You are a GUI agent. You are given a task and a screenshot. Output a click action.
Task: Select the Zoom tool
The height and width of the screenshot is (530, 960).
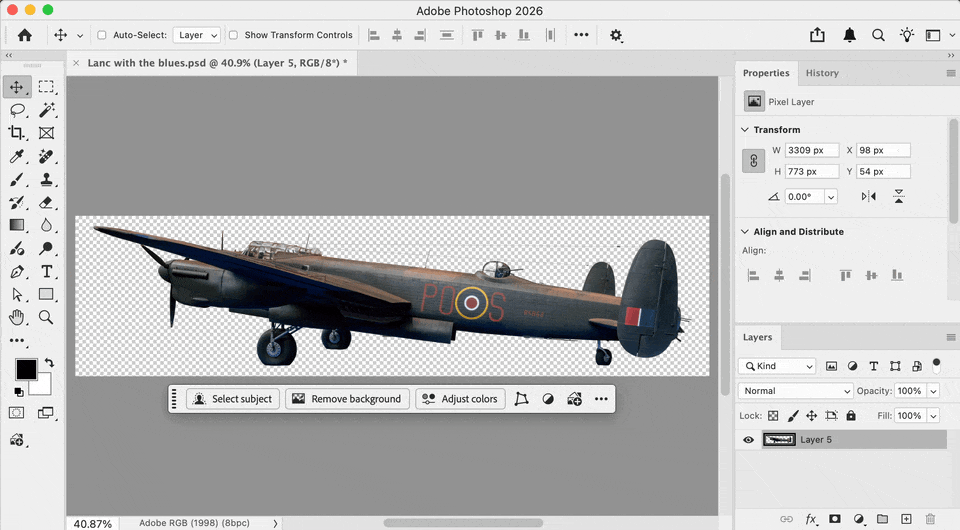[46, 317]
